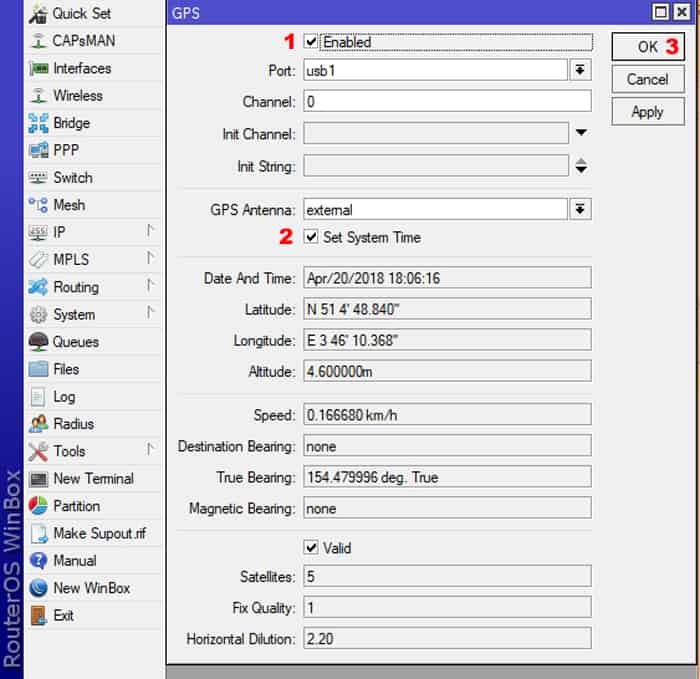
Task: Open the Files folder icon
Action: (38, 369)
